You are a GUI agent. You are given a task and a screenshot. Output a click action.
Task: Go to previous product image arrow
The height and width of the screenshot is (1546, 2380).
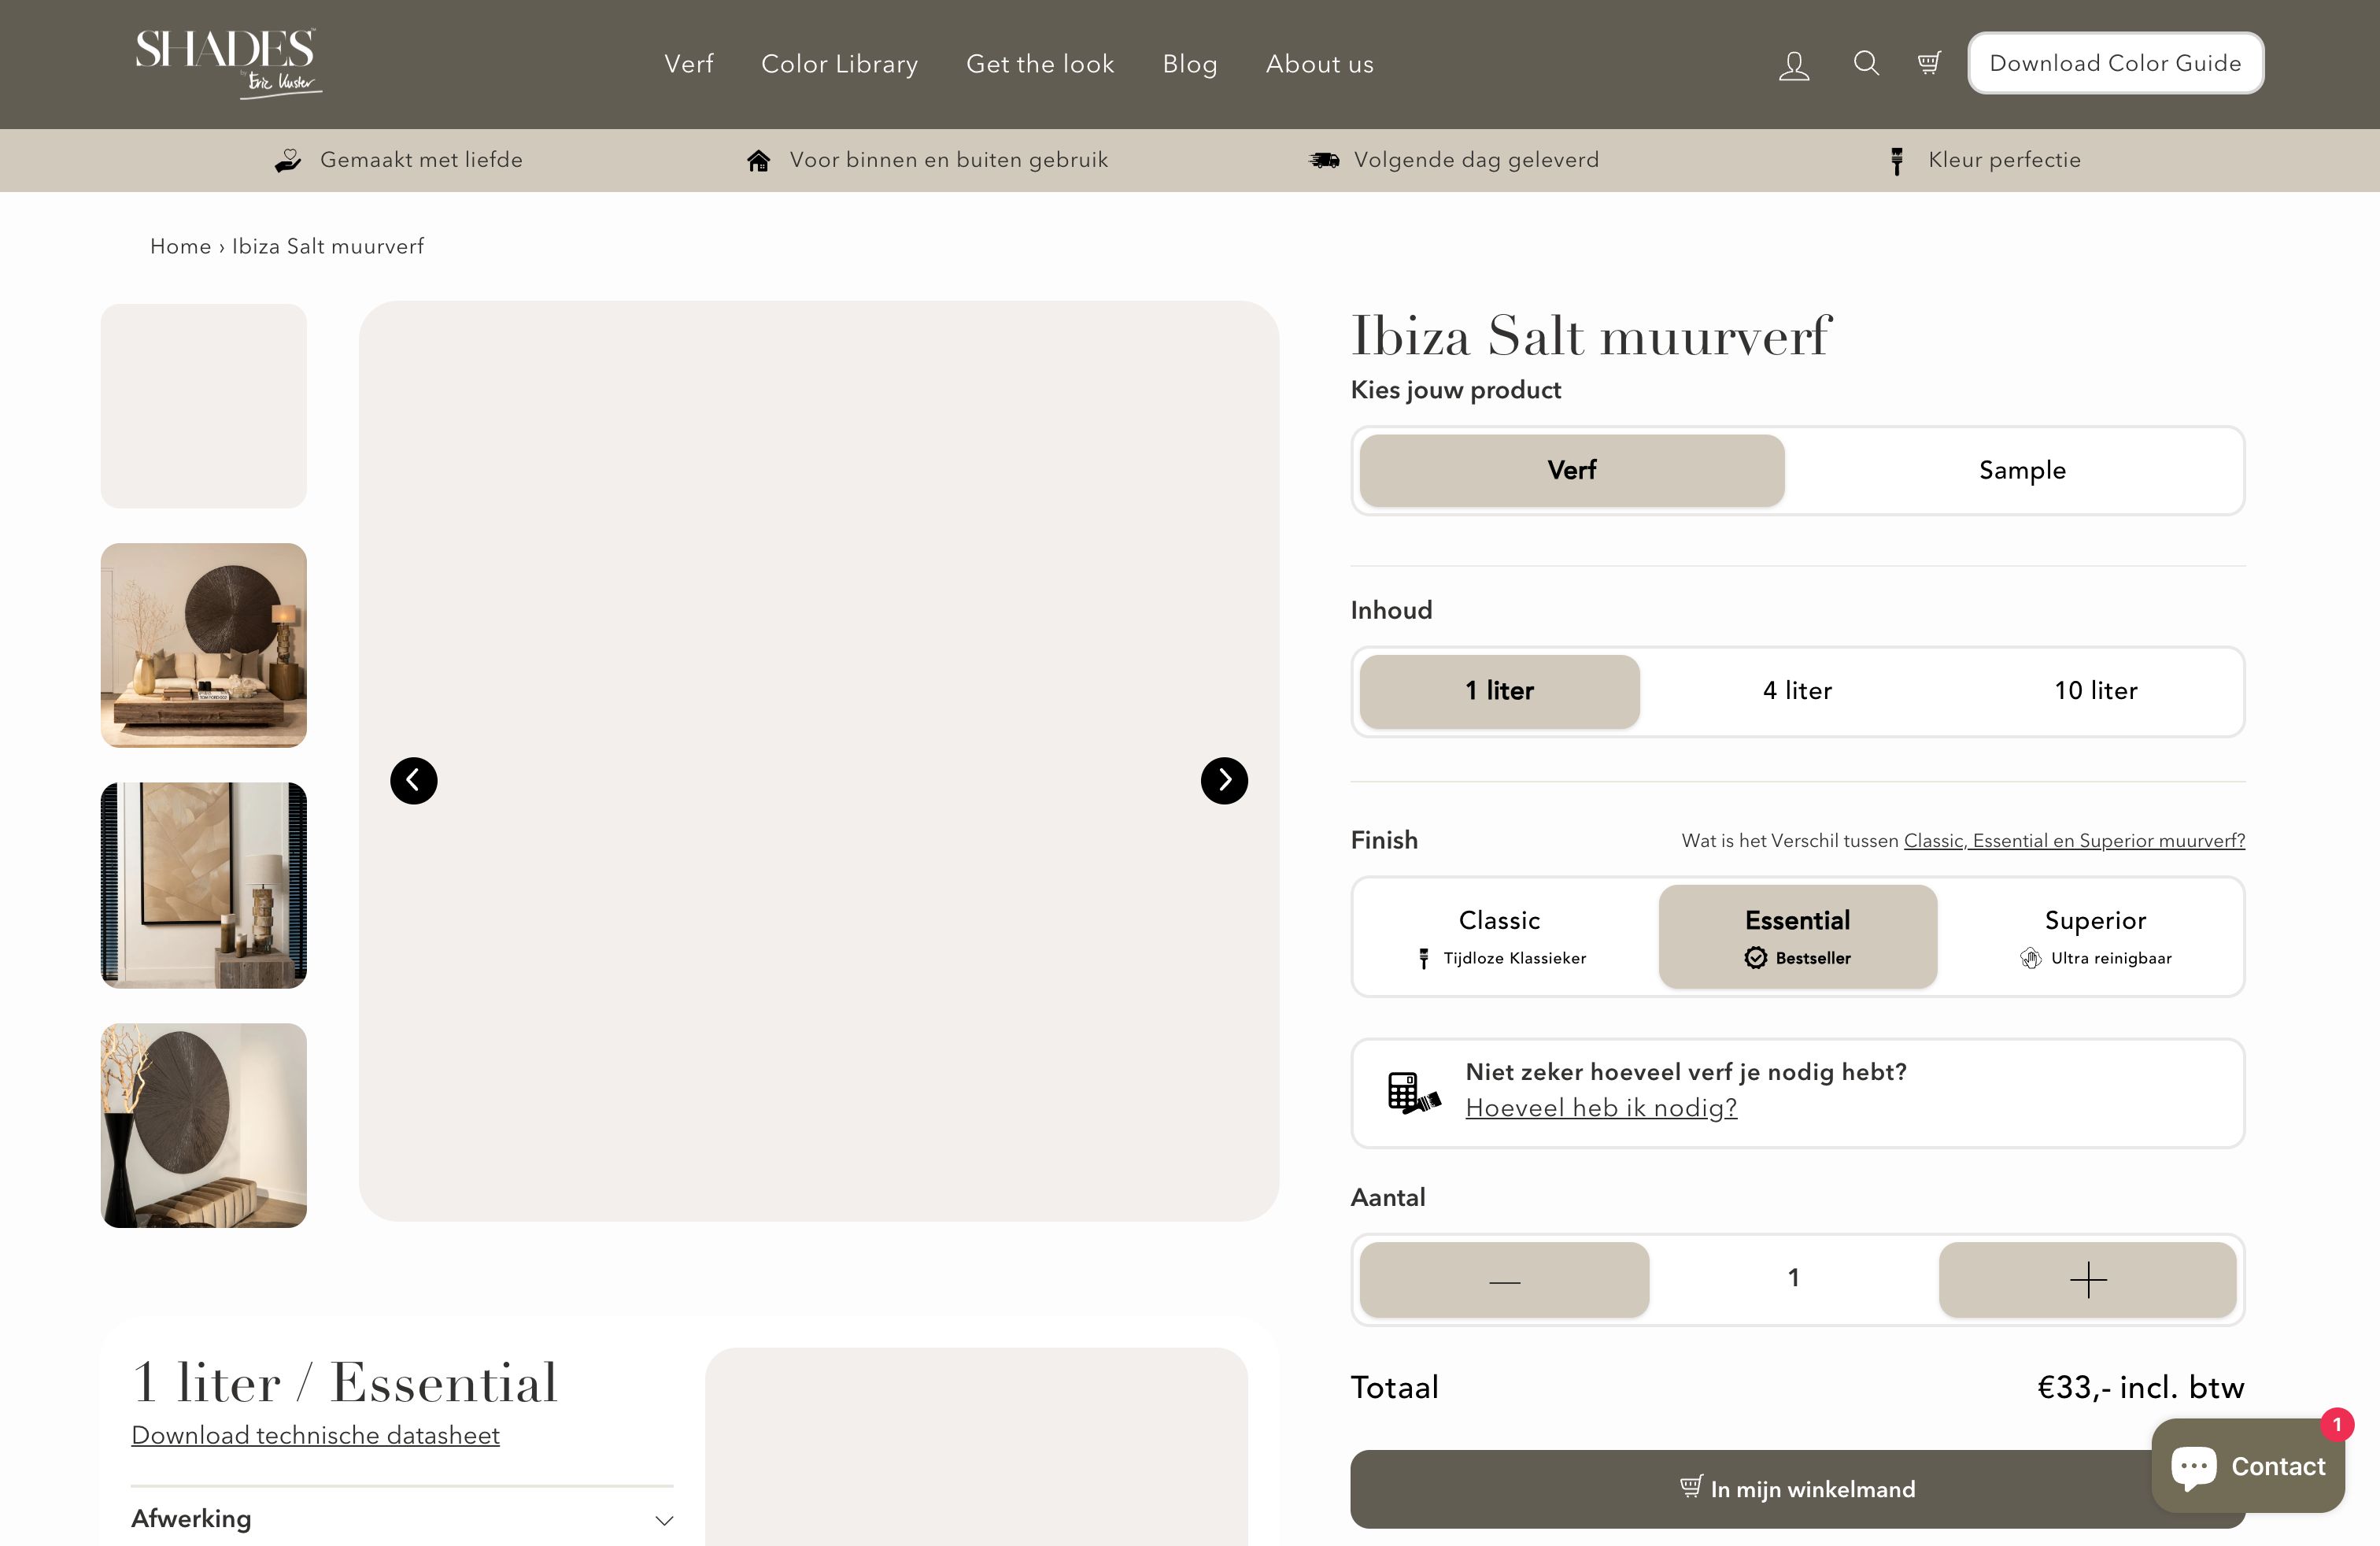(413, 780)
